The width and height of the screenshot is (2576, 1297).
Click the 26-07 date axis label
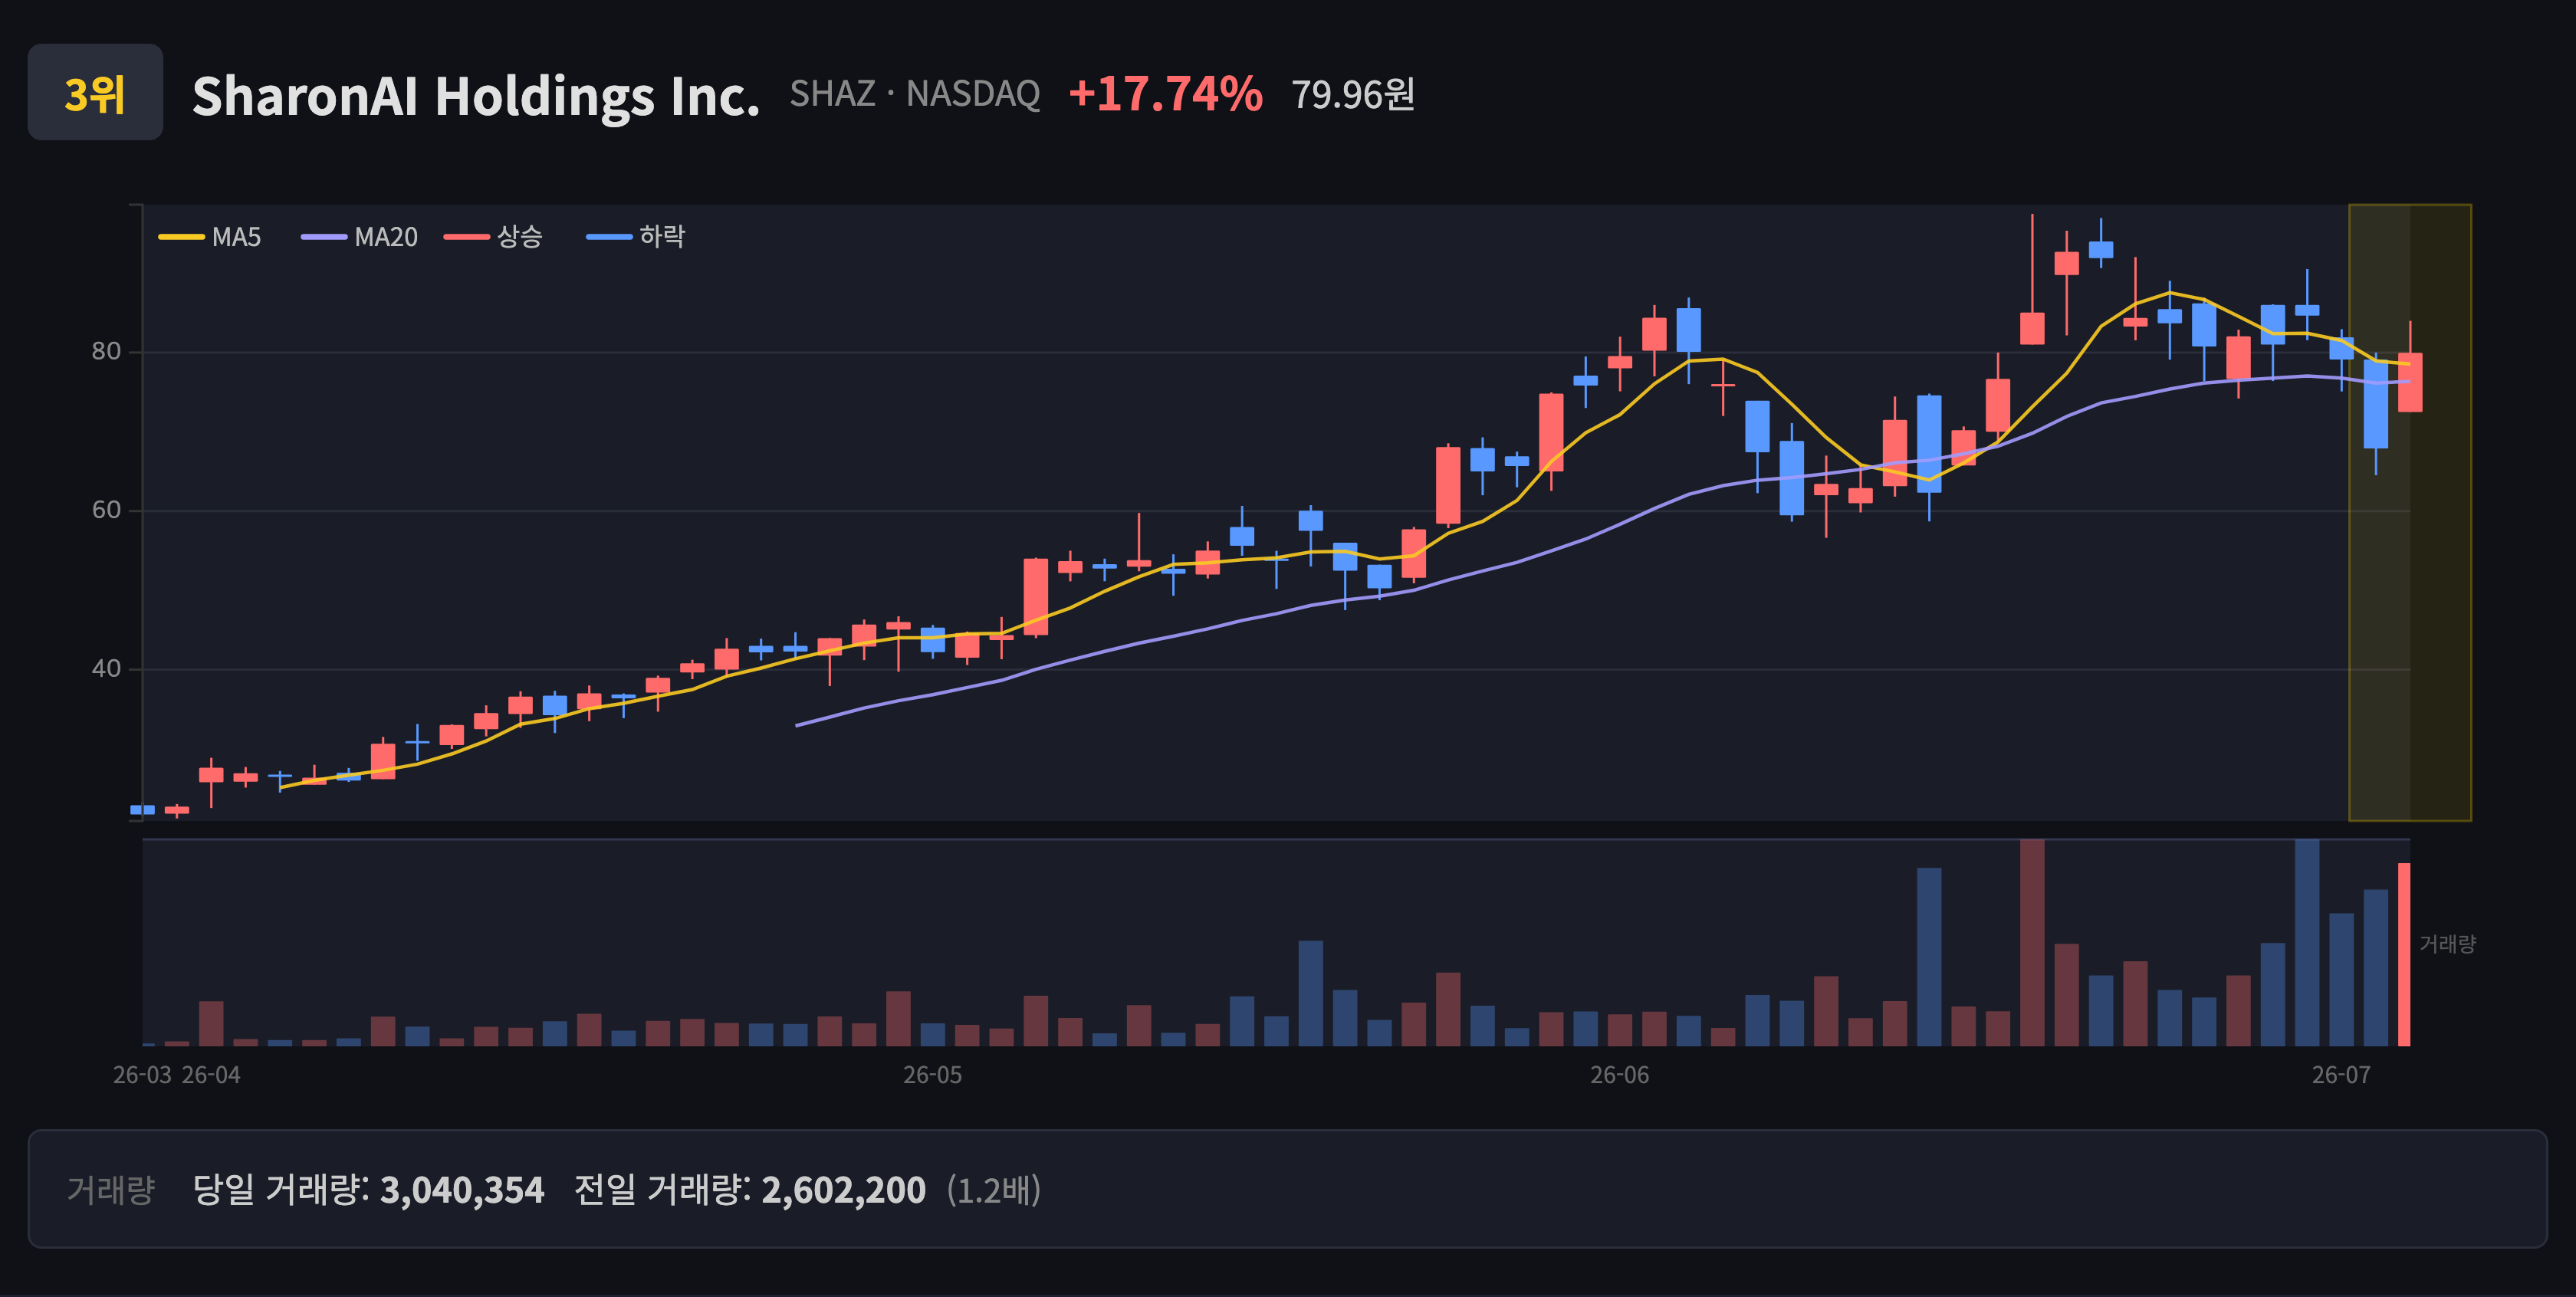coord(2341,1075)
